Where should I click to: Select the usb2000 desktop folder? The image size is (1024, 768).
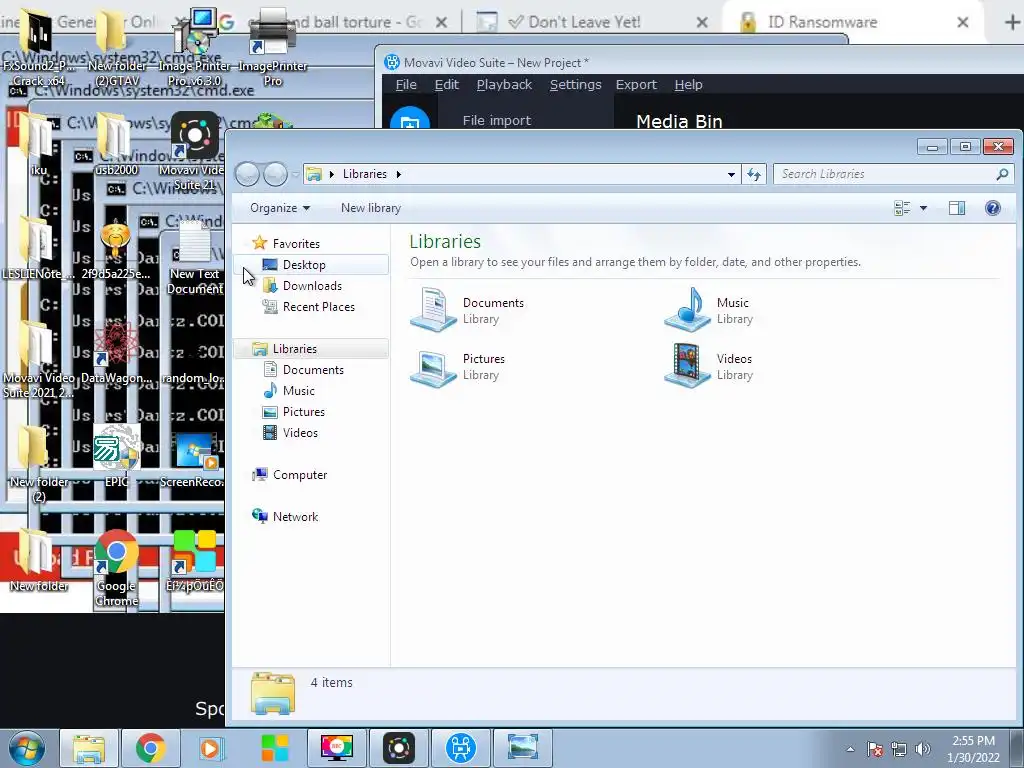click(x=116, y=144)
